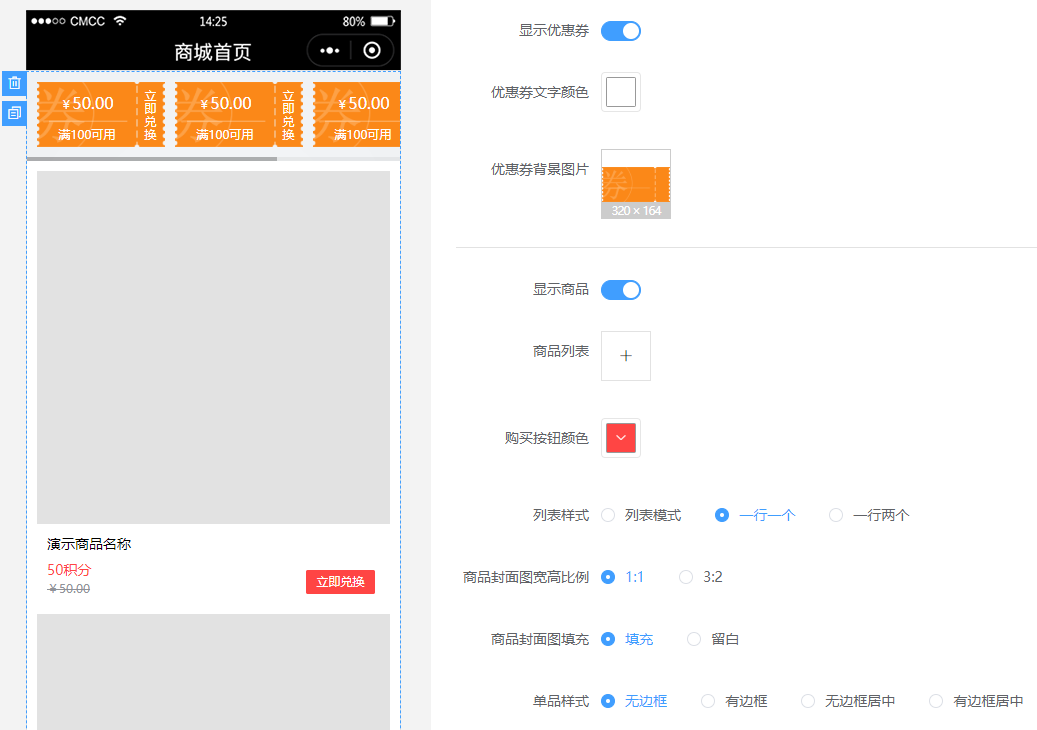The image size is (1037, 730).
Task: Click plus icon to add to 商品列表
Action: (626, 356)
